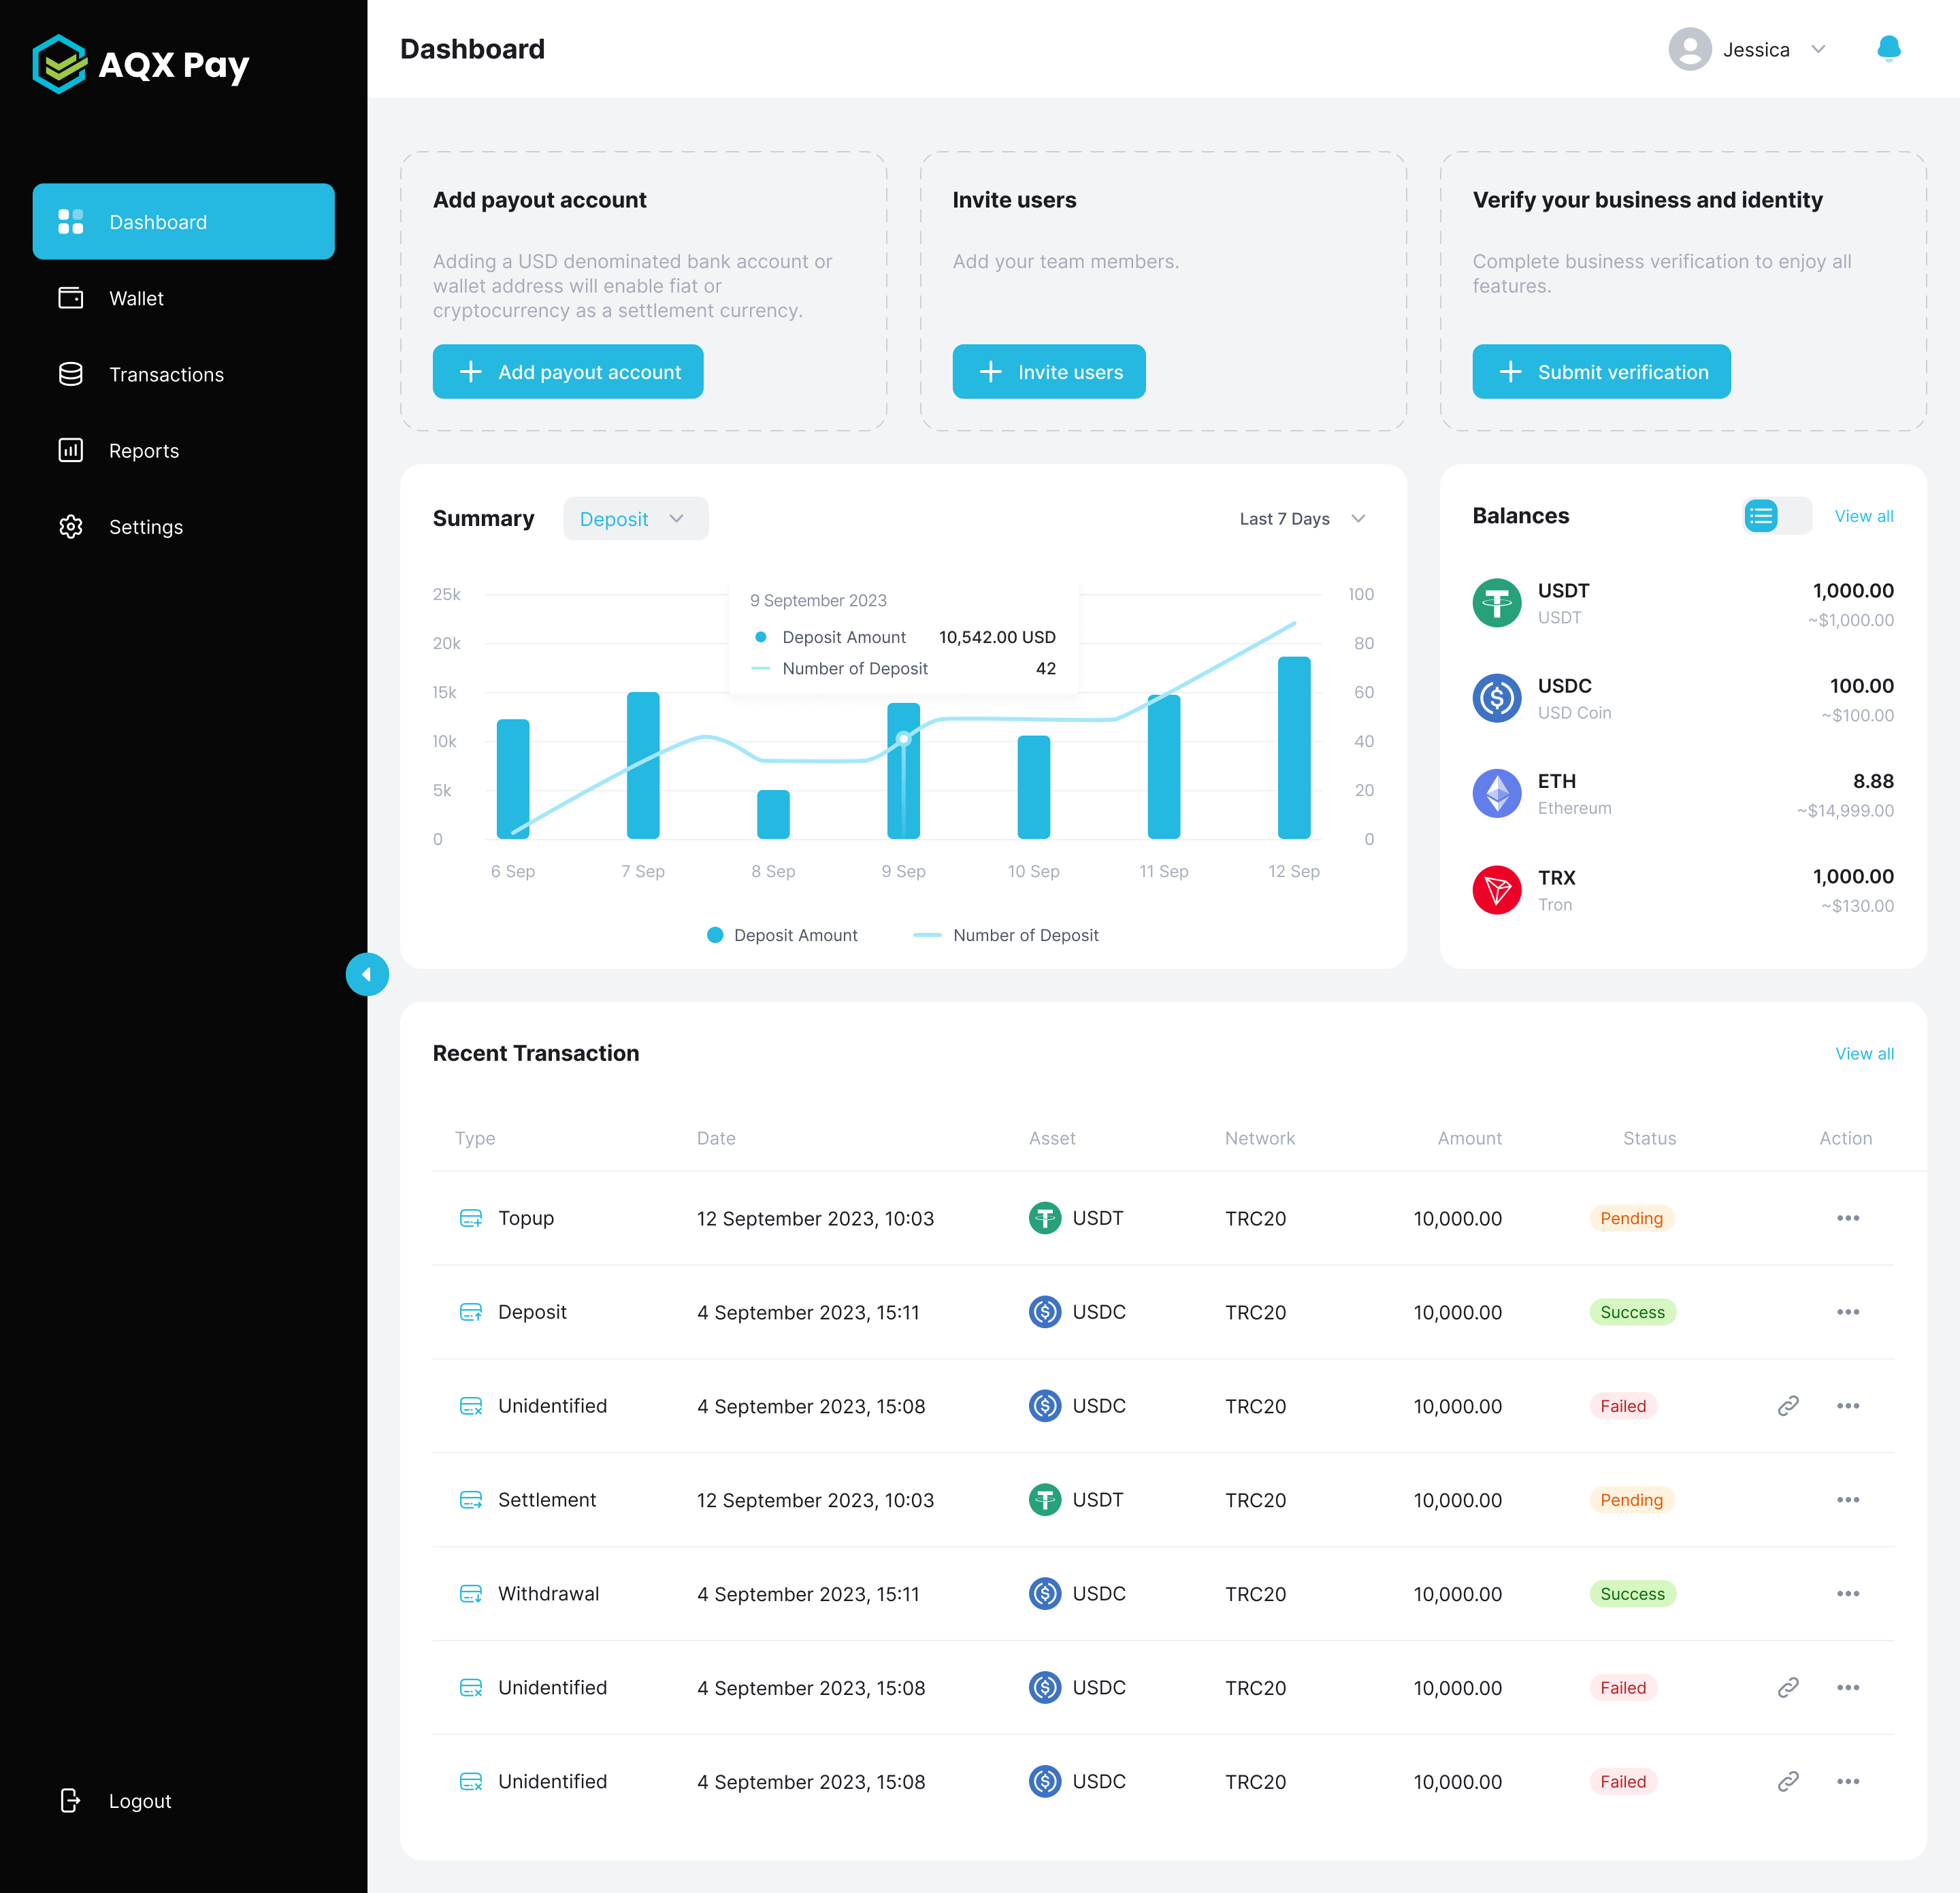Click the Withdrawal transaction type icon
The width and height of the screenshot is (1960, 1893).
(471, 1594)
